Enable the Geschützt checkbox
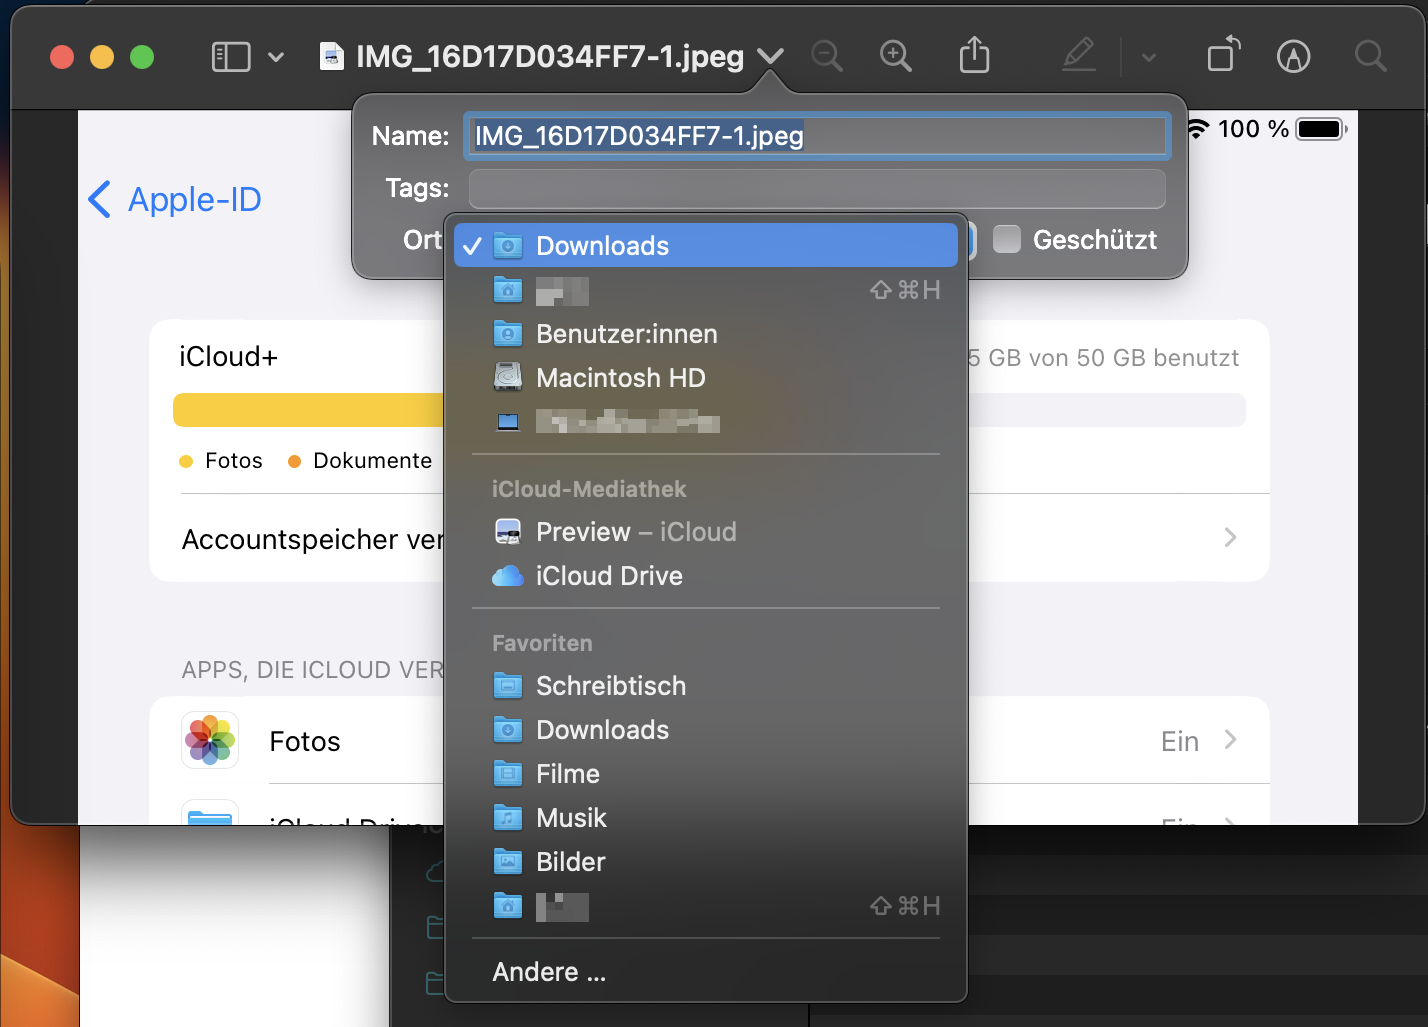Screen dimensions: 1428x1027 tap(1007, 240)
